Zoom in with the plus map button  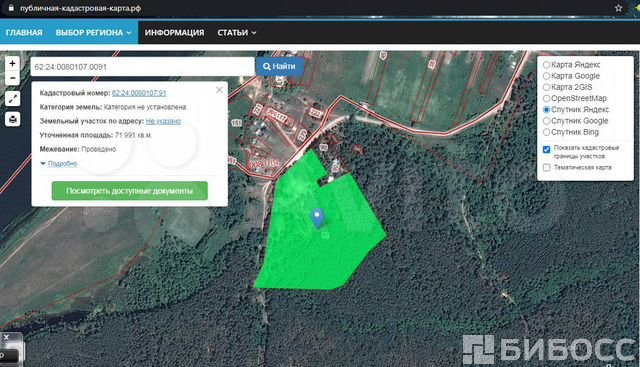pos(12,64)
